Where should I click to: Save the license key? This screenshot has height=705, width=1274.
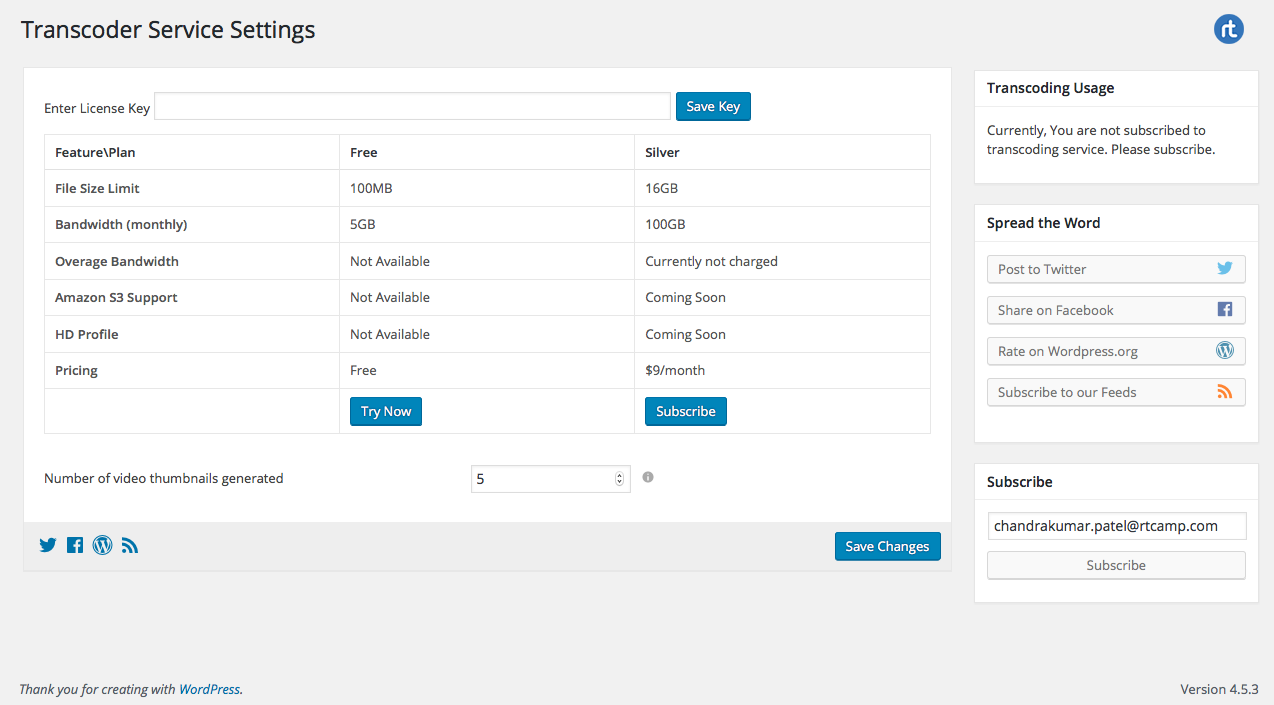tap(713, 106)
